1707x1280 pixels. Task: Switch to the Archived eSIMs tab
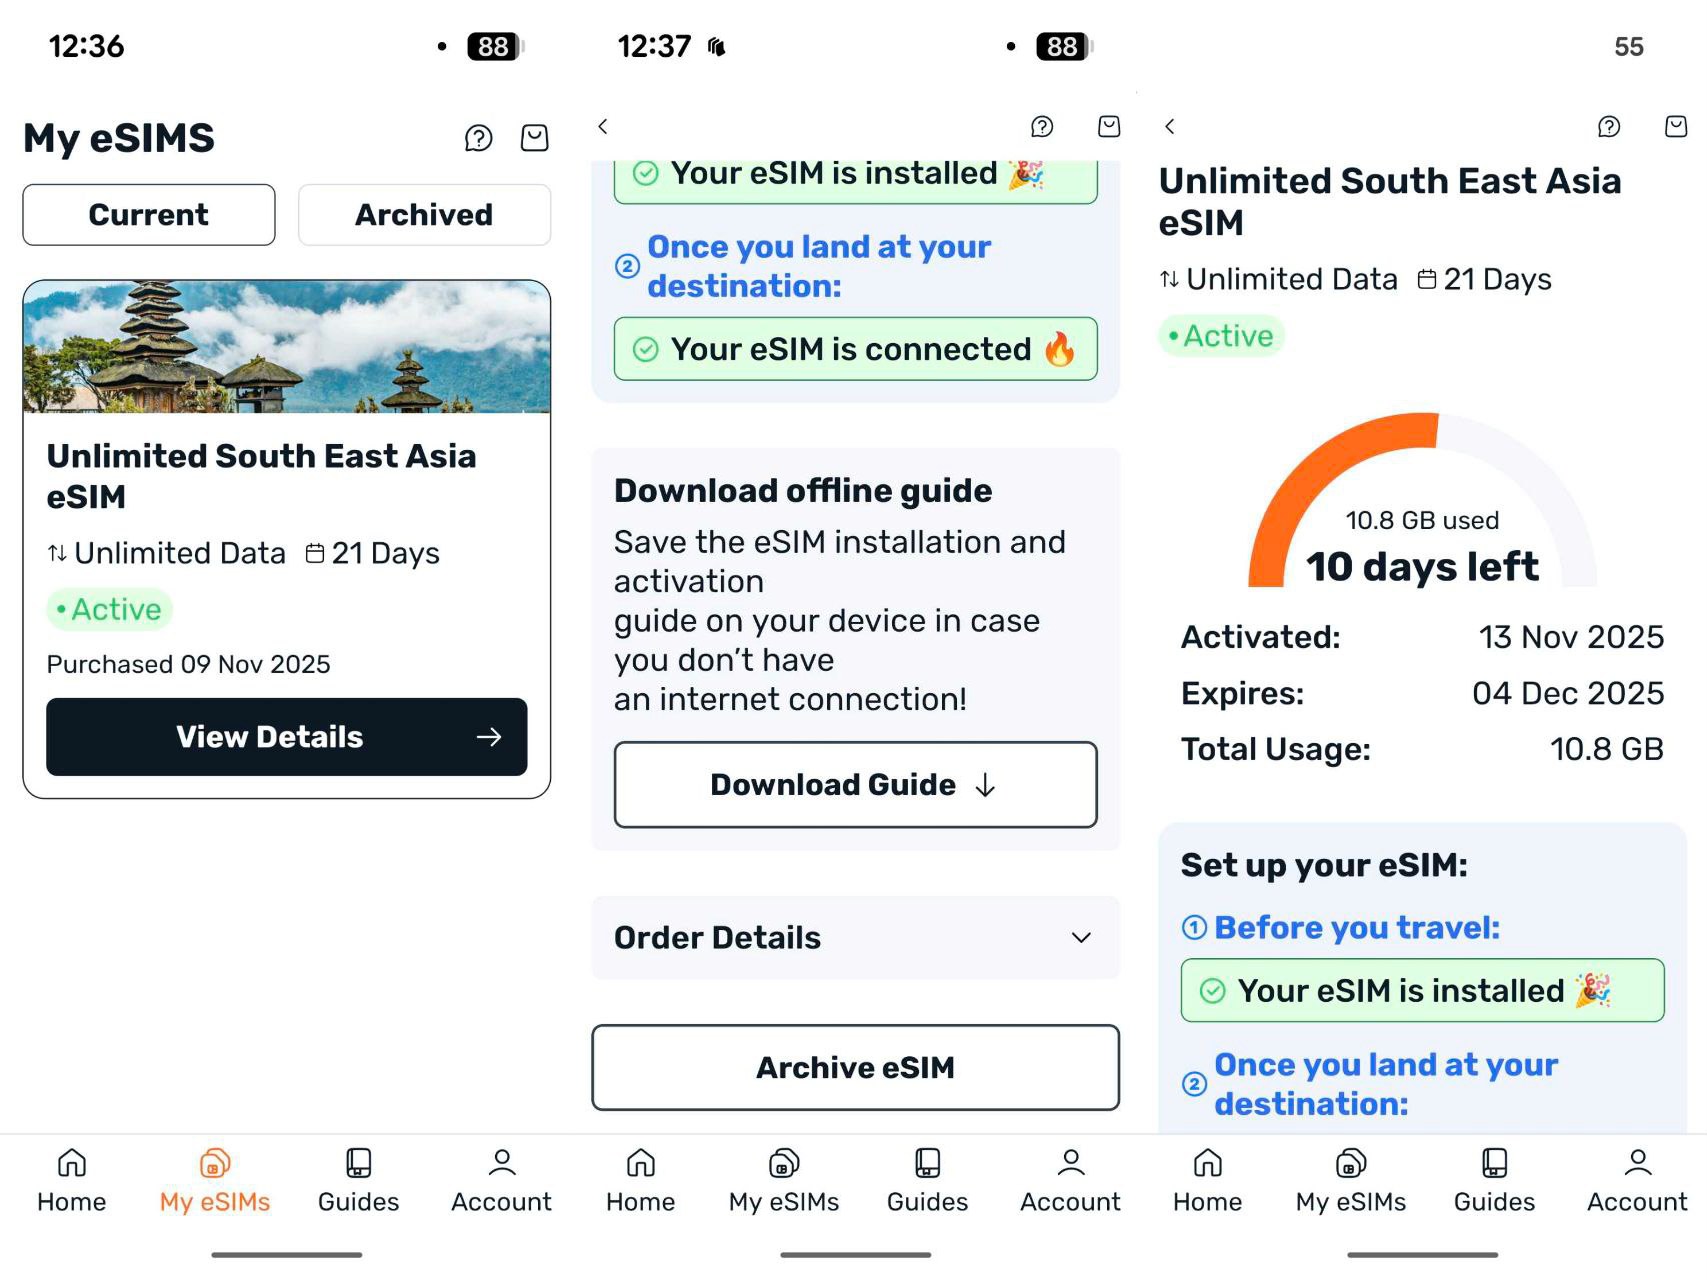pos(424,215)
